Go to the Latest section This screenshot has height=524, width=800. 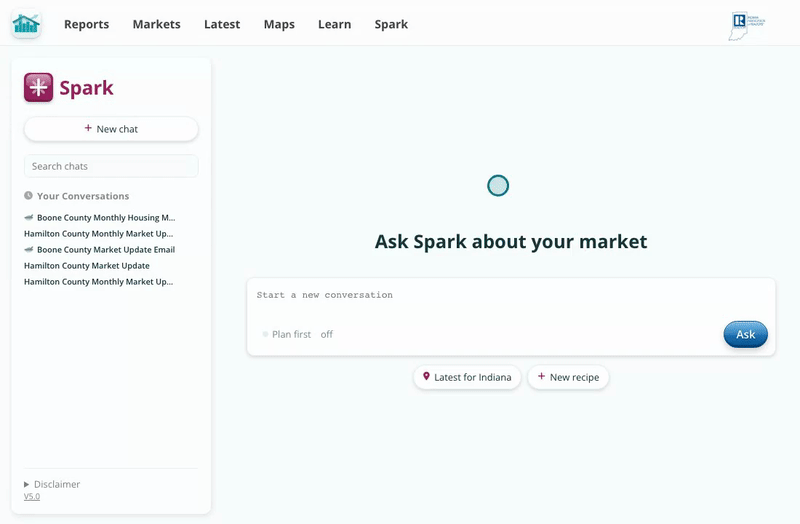222,24
